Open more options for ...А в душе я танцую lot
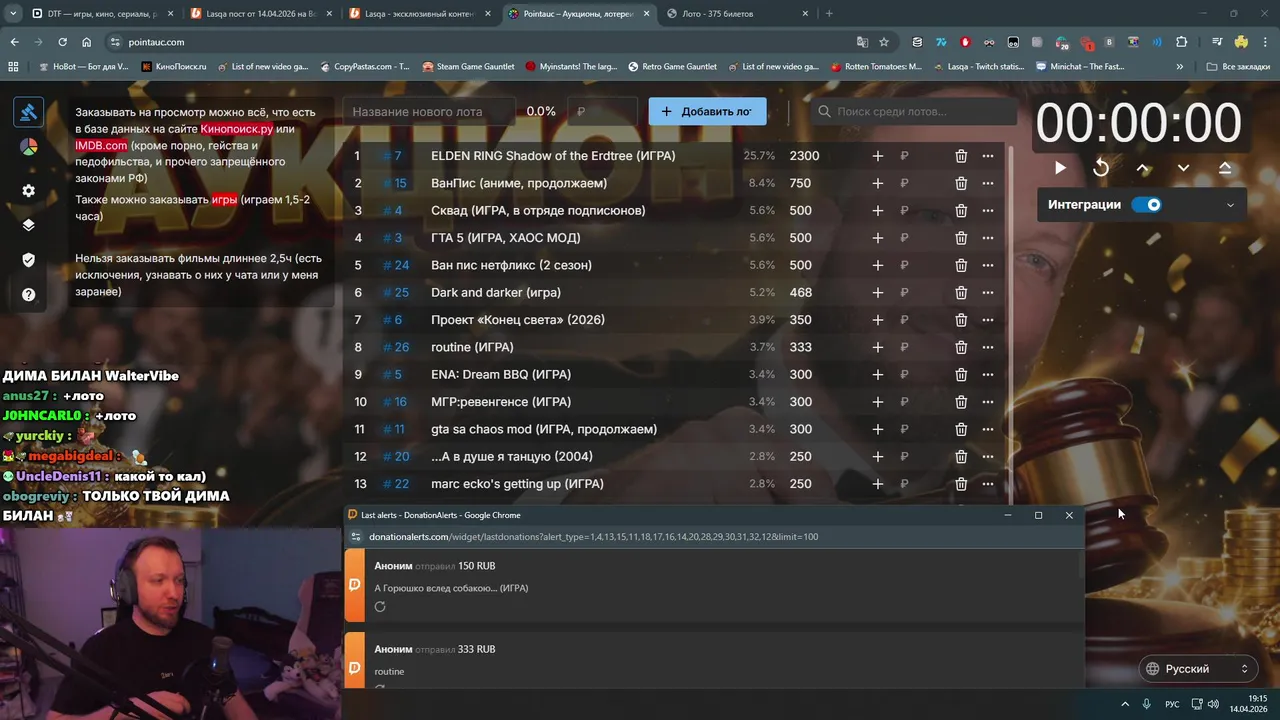Viewport: 1280px width, 720px height. [988, 456]
